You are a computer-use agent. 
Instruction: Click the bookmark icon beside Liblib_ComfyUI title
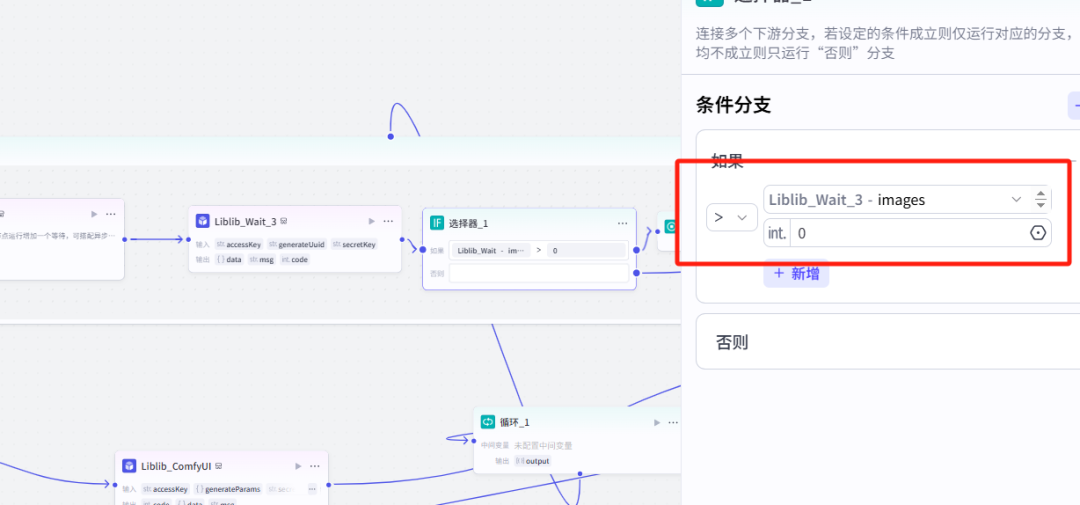(218, 466)
